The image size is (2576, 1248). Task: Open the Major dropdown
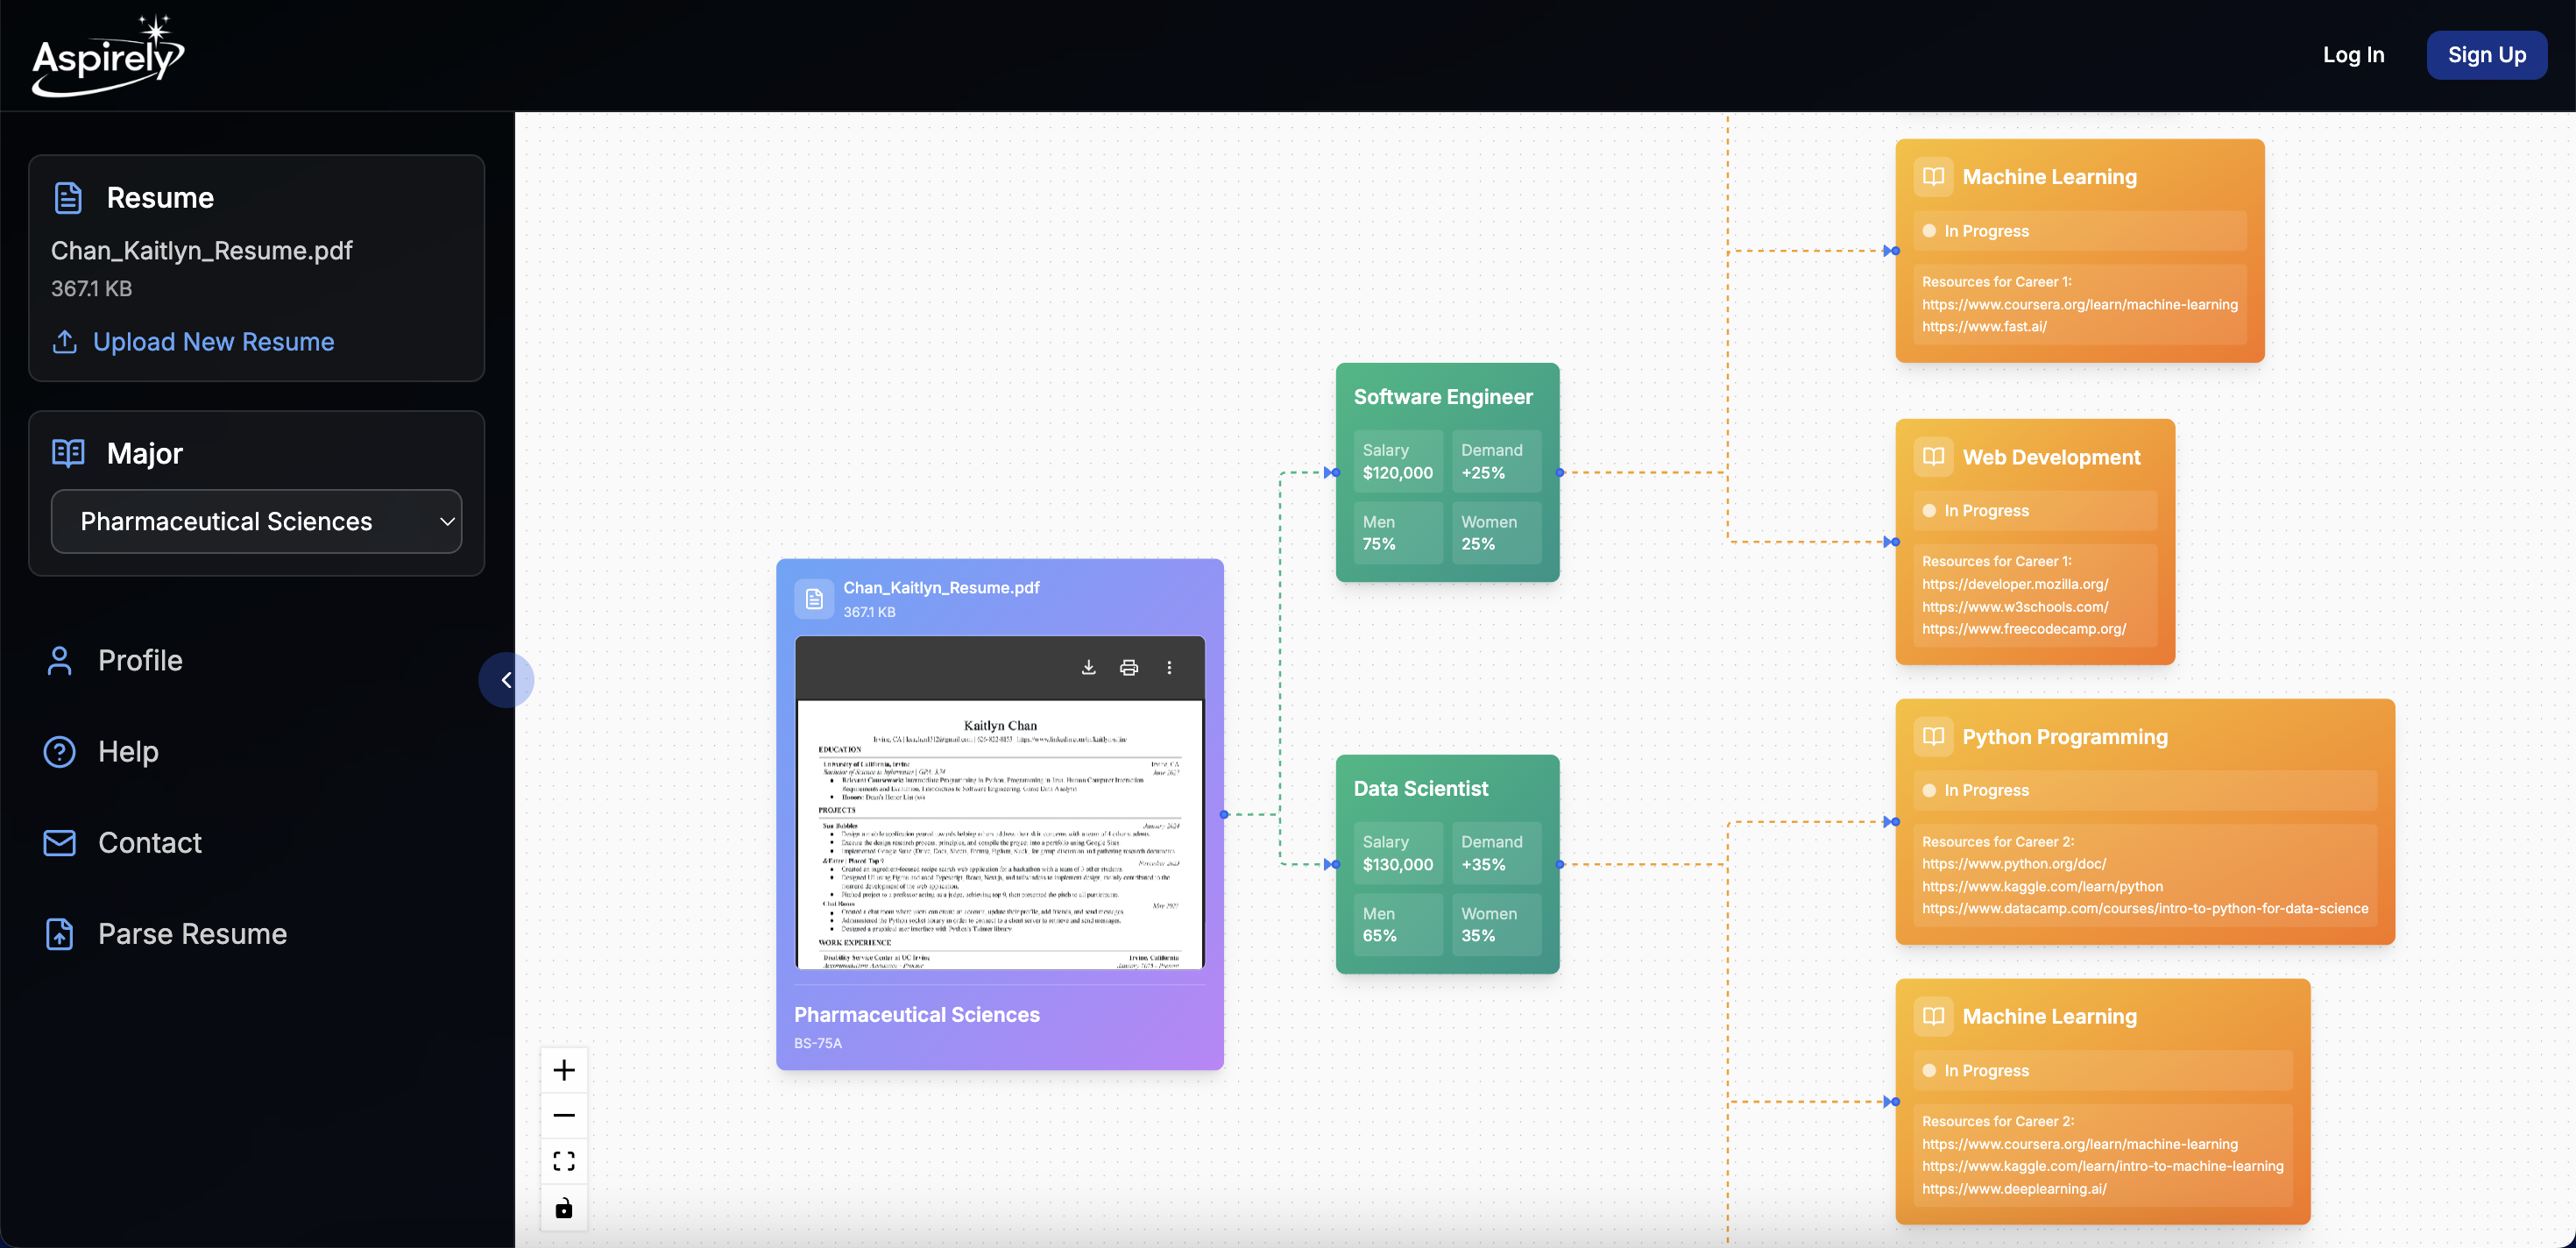click(x=256, y=521)
